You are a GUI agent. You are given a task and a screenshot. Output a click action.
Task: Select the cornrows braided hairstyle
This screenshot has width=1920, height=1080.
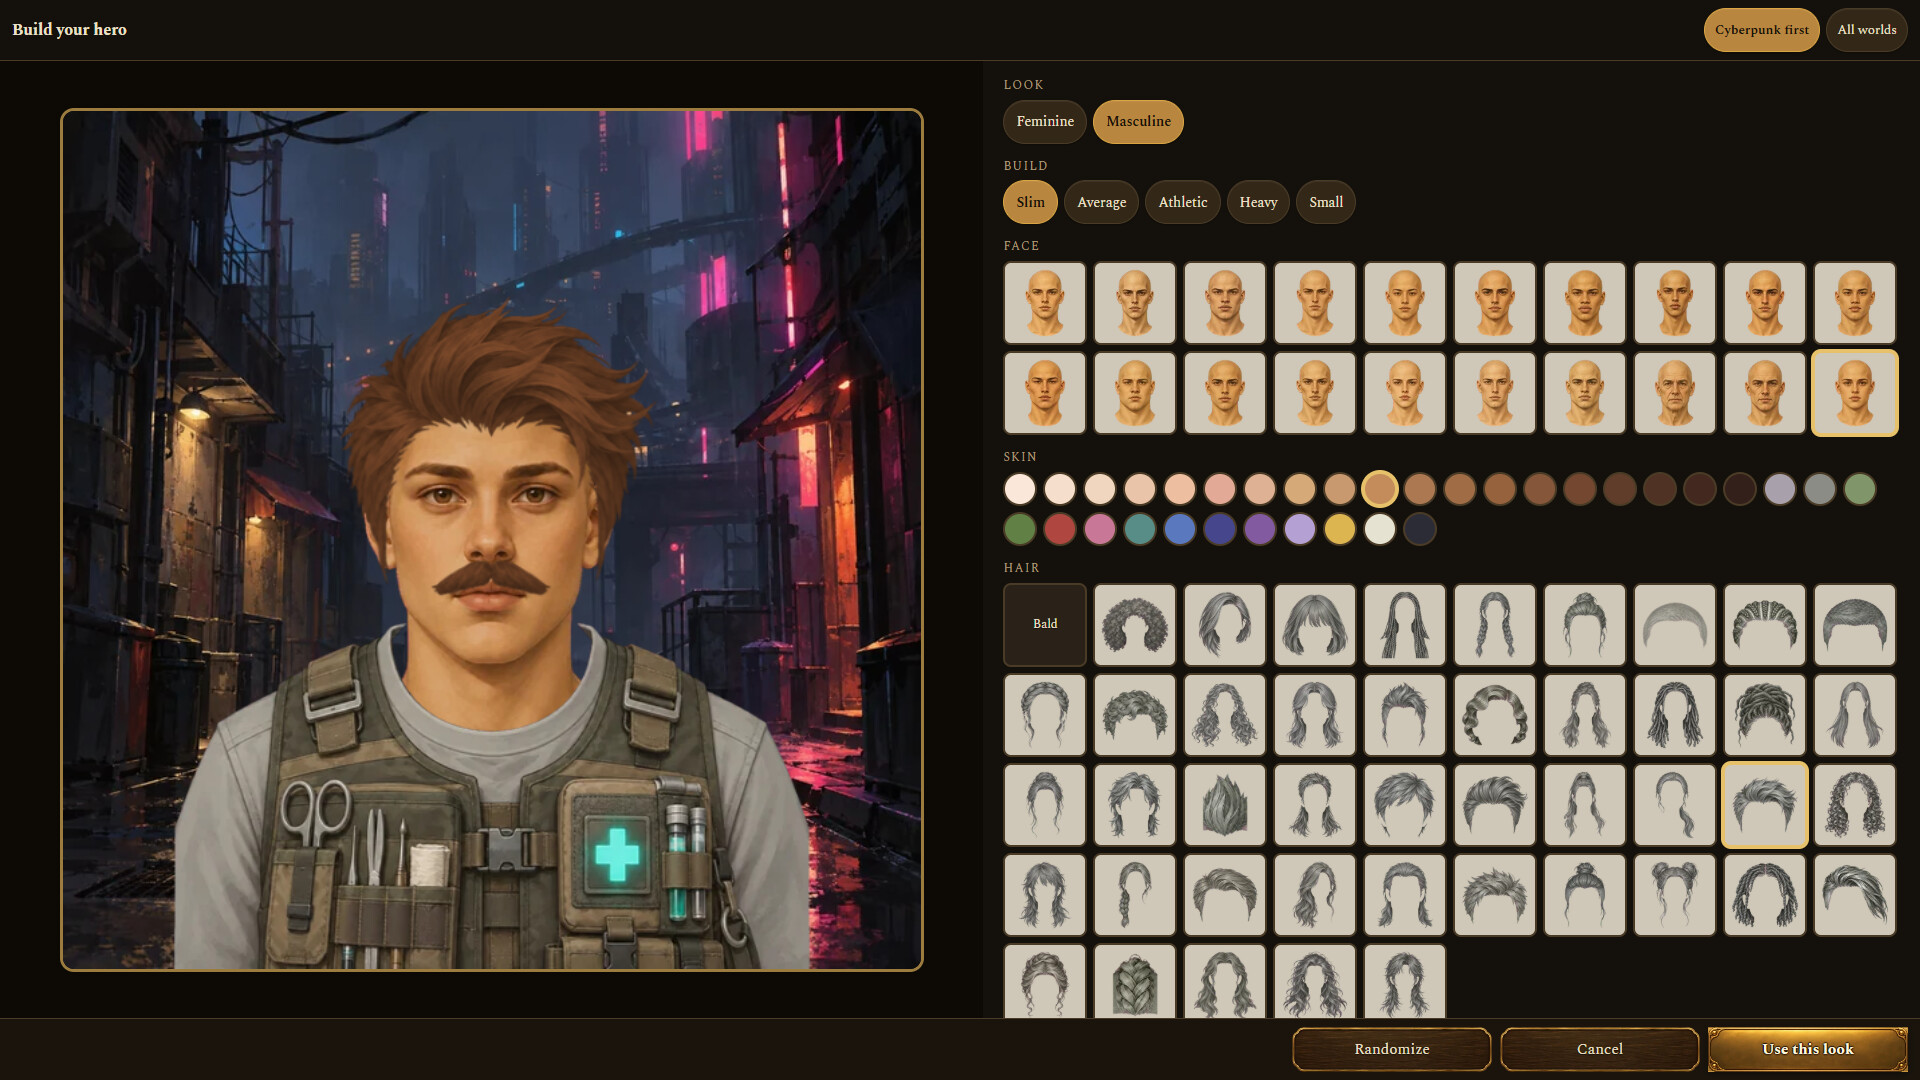point(1765,624)
